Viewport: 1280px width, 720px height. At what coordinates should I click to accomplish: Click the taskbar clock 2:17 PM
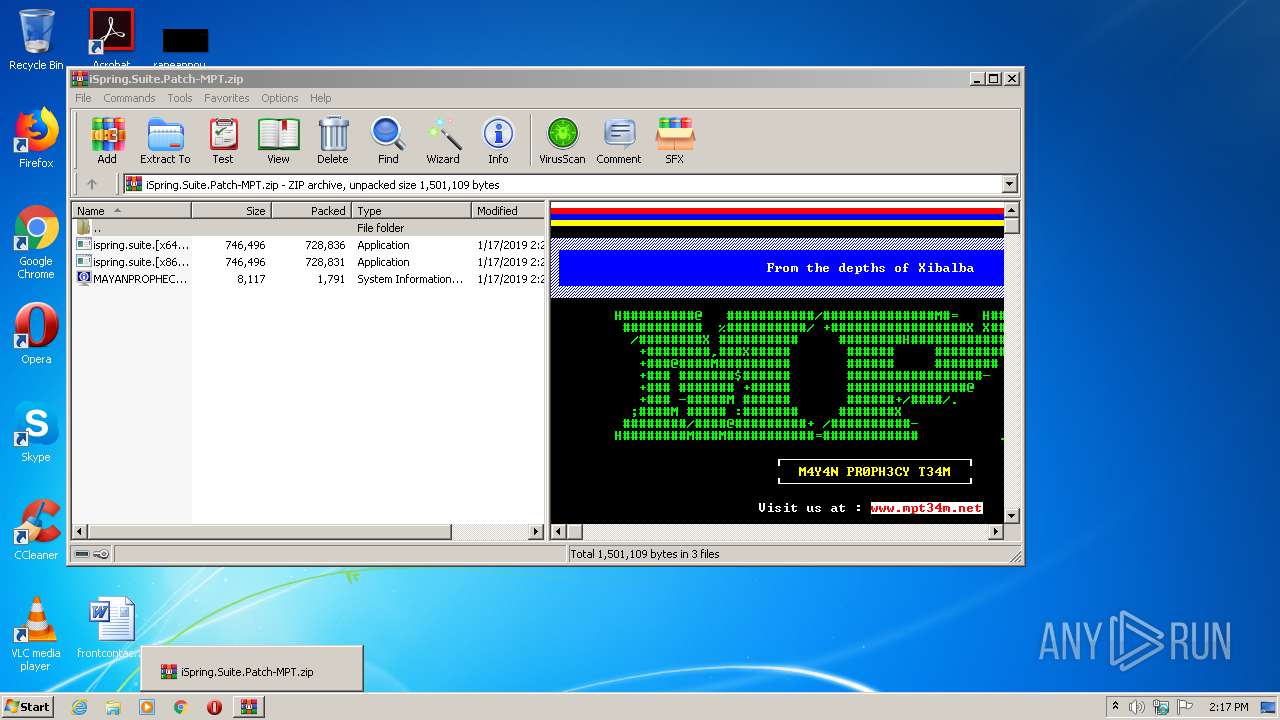(x=1229, y=707)
